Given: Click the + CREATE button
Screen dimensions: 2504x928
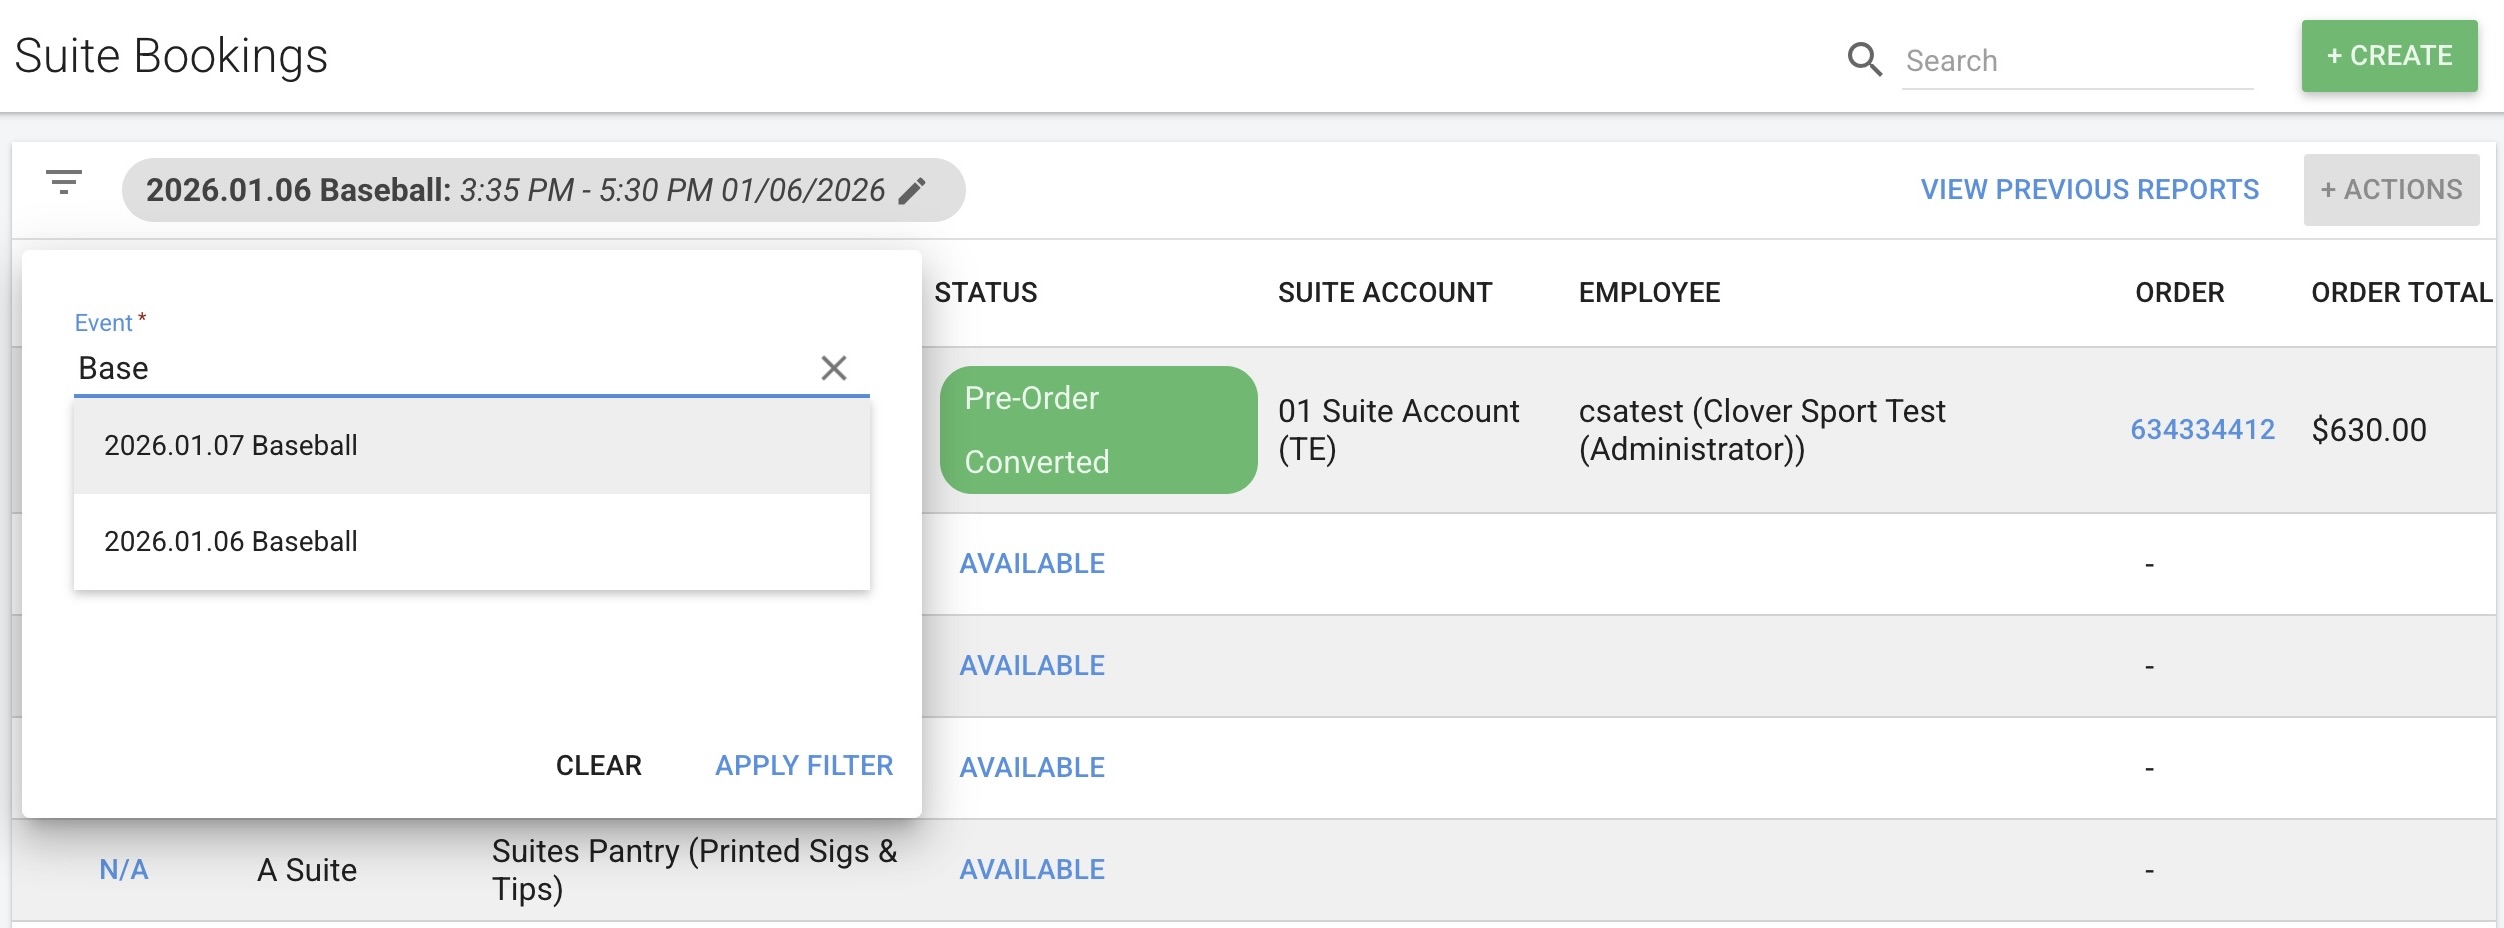Looking at the screenshot, I should (x=2389, y=56).
